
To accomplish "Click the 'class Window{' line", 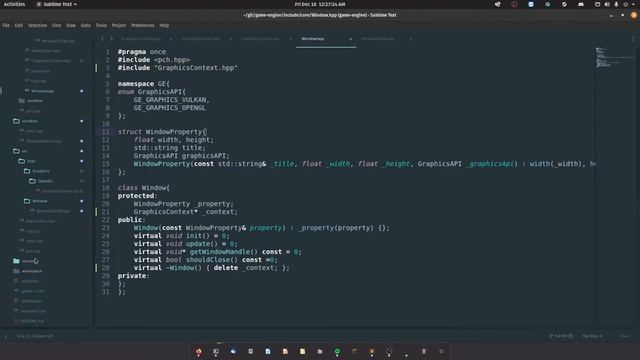I will coord(144,188).
